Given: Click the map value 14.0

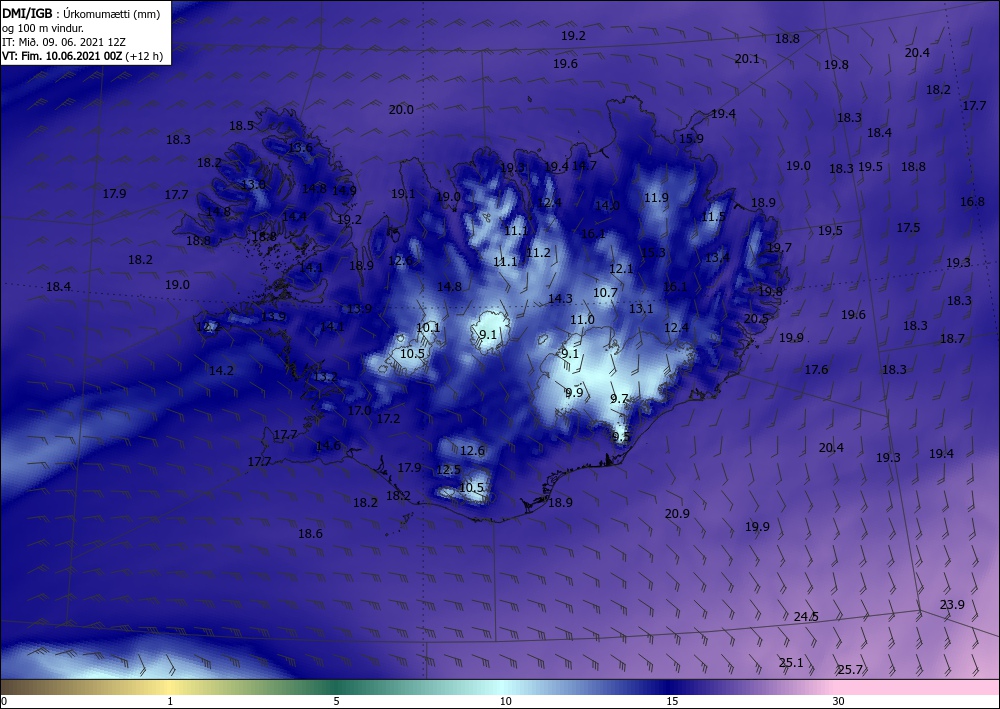Looking at the screenshot, I should 607,205.
